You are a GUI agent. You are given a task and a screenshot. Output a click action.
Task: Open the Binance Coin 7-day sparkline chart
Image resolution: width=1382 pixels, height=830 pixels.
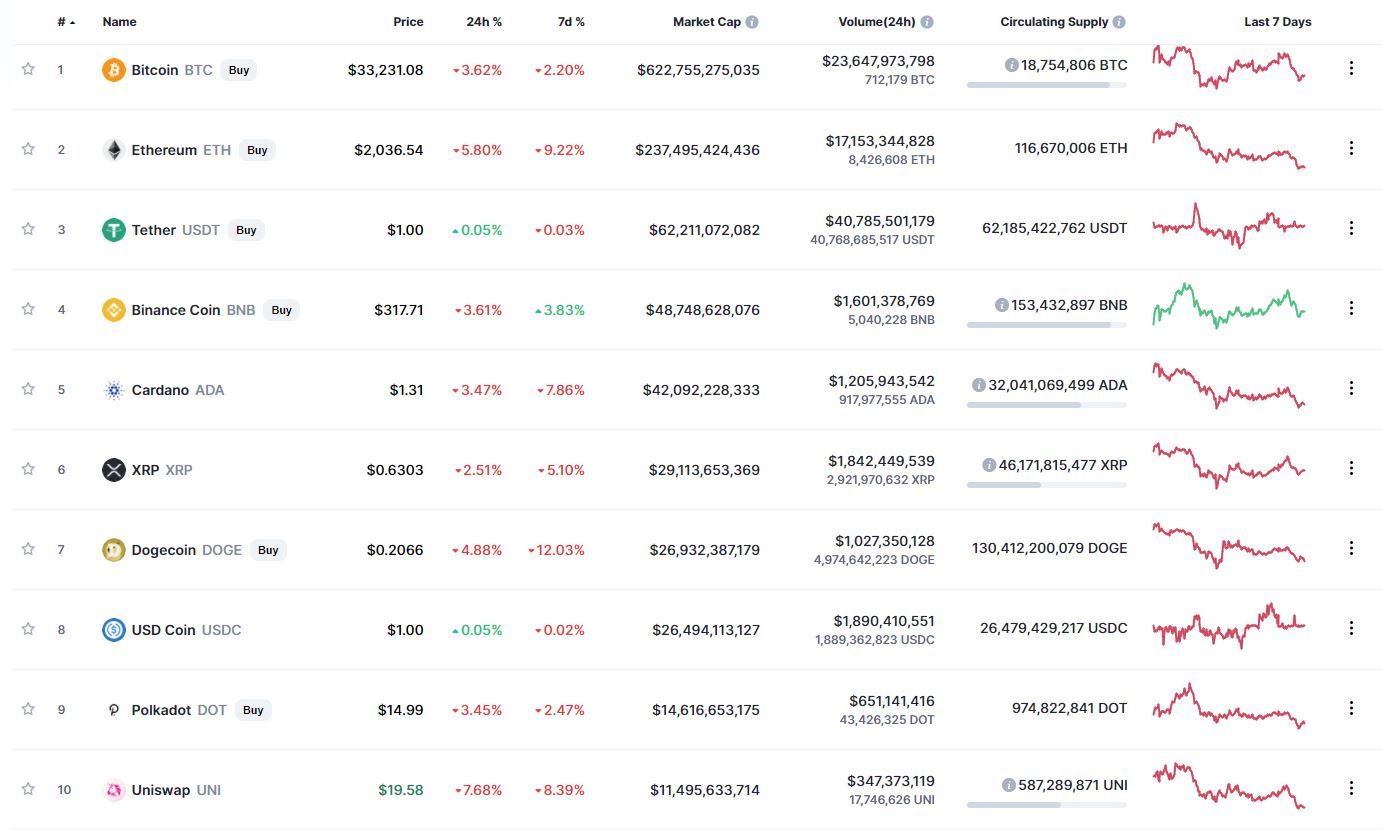pyautogui.click(x=1229, y=306)
